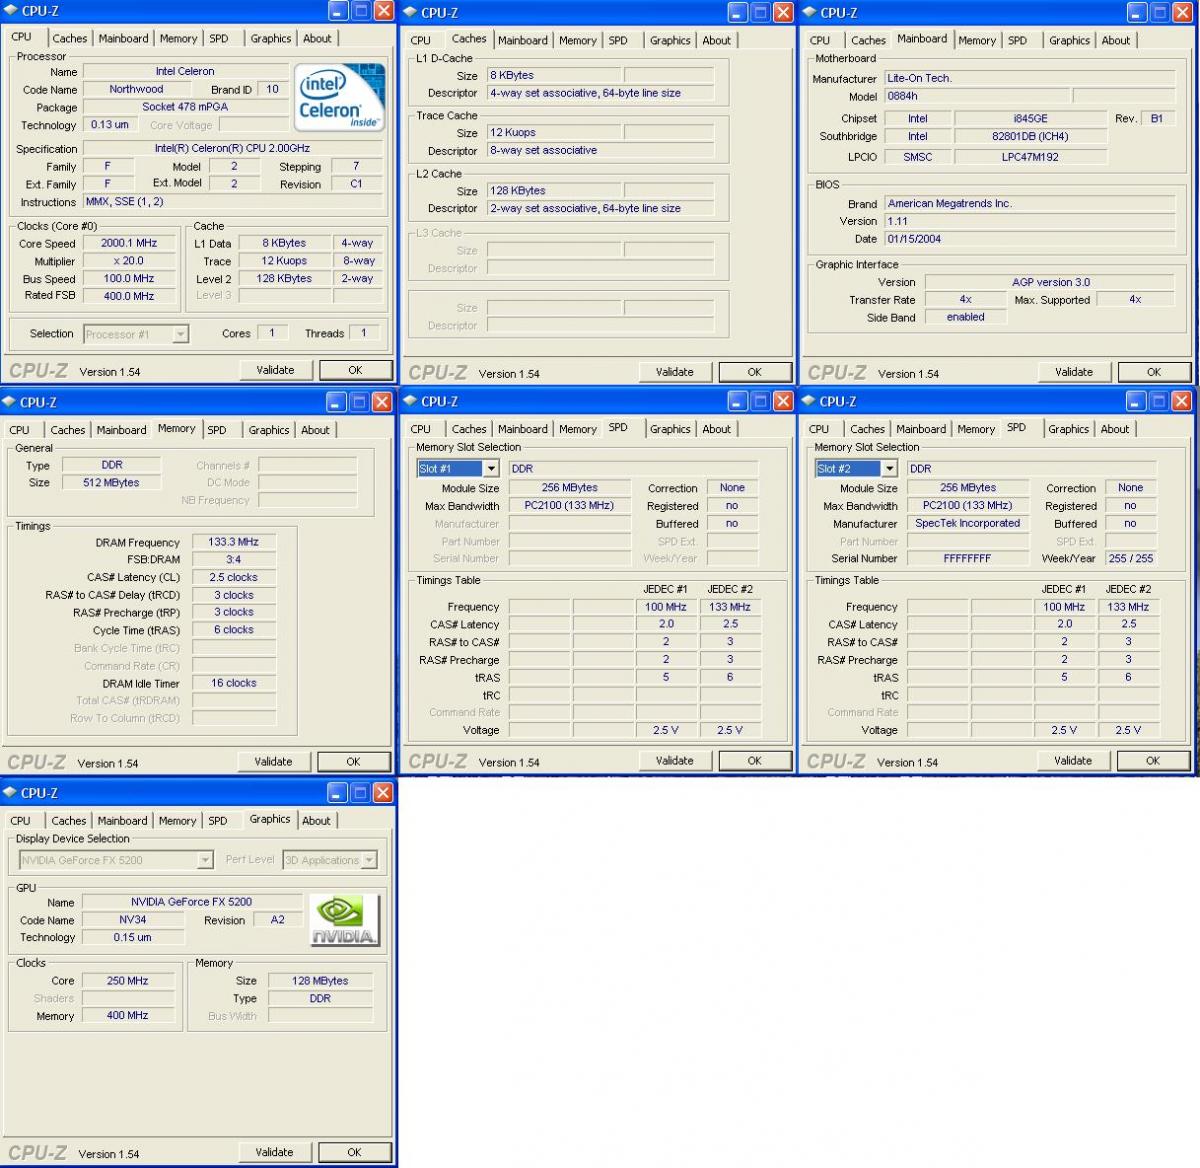Switch to Caches tab in the Intel Celeron processor window
1200x1168 pixels.
tap(70, 38)
